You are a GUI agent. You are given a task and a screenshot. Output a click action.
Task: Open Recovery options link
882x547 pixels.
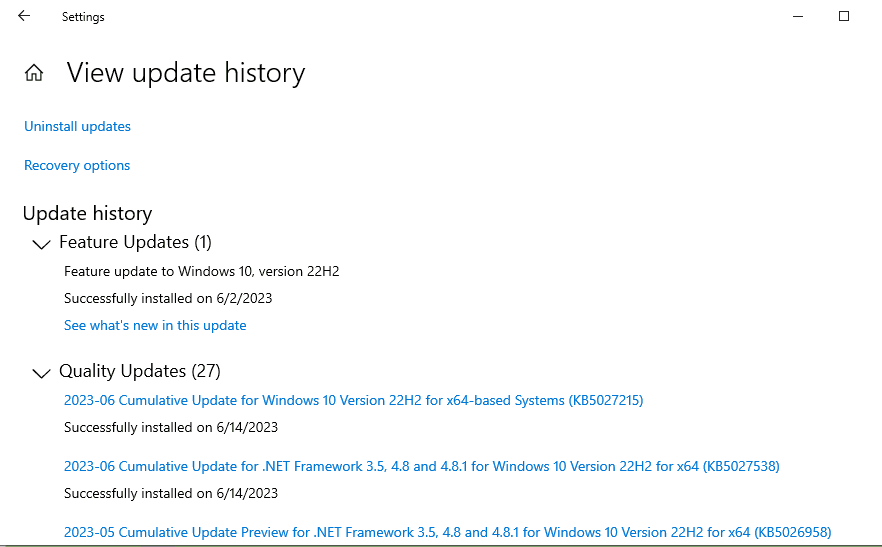click(x=77, y=165)
